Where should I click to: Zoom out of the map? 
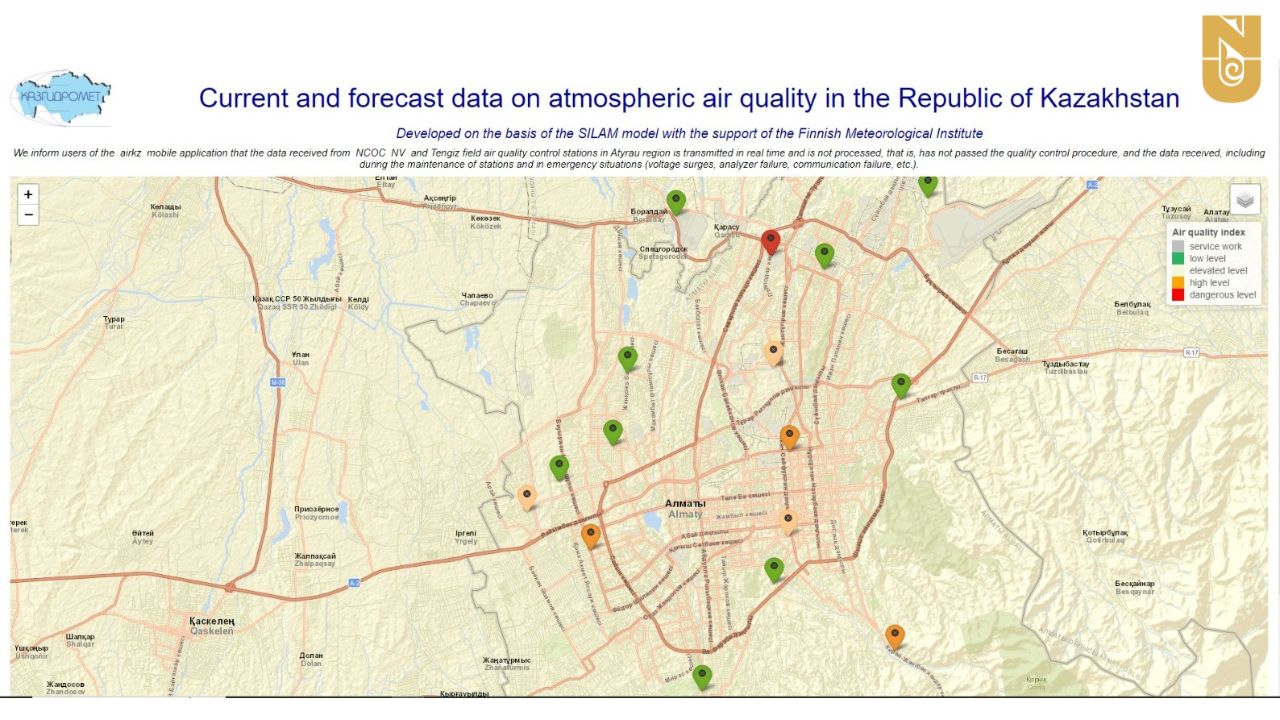(28, 215)
